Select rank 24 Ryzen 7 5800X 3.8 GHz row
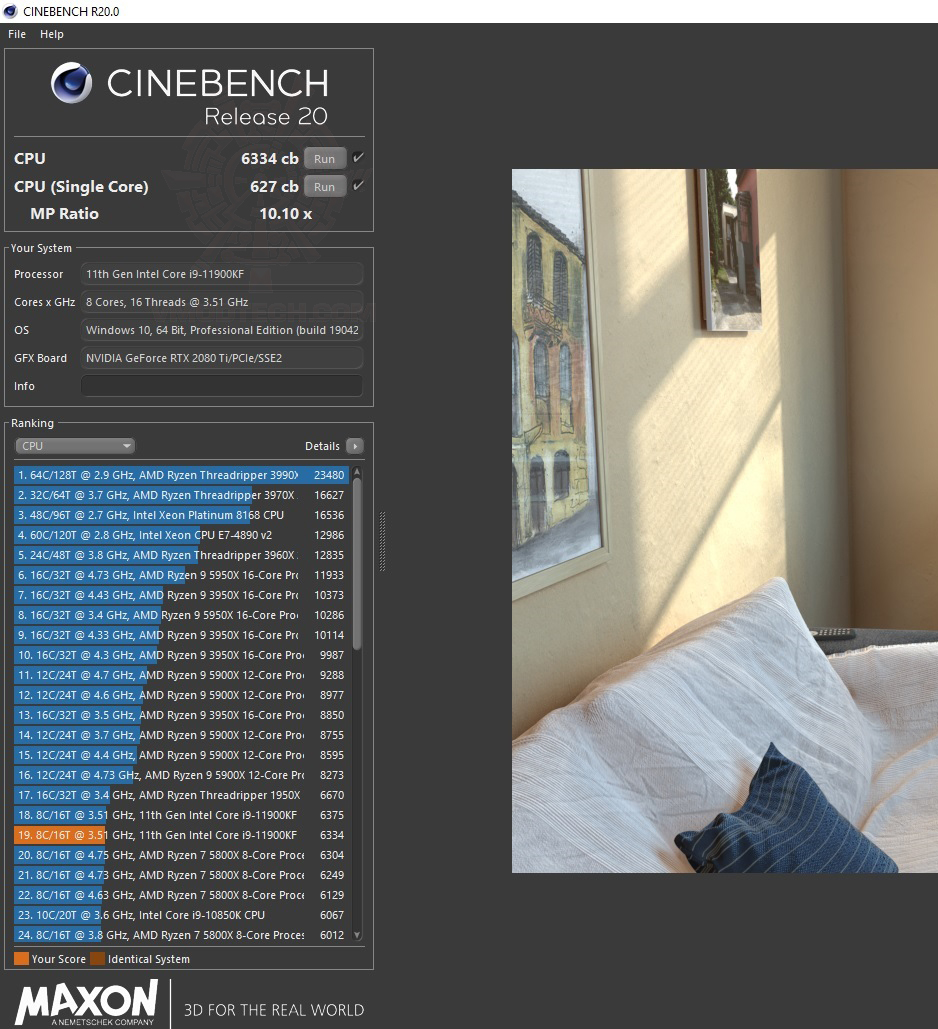Viewport: 938px width, 1029px height. point(181,936)
